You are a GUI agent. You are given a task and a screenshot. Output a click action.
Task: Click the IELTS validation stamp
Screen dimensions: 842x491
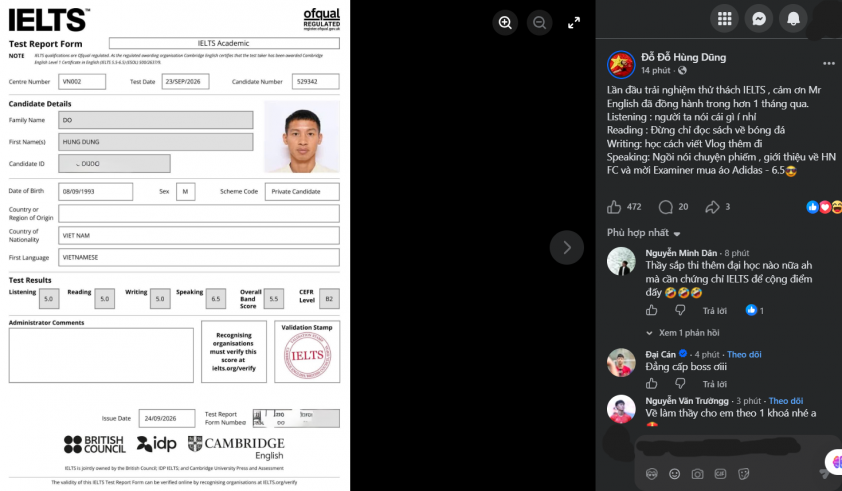[307, 355]
